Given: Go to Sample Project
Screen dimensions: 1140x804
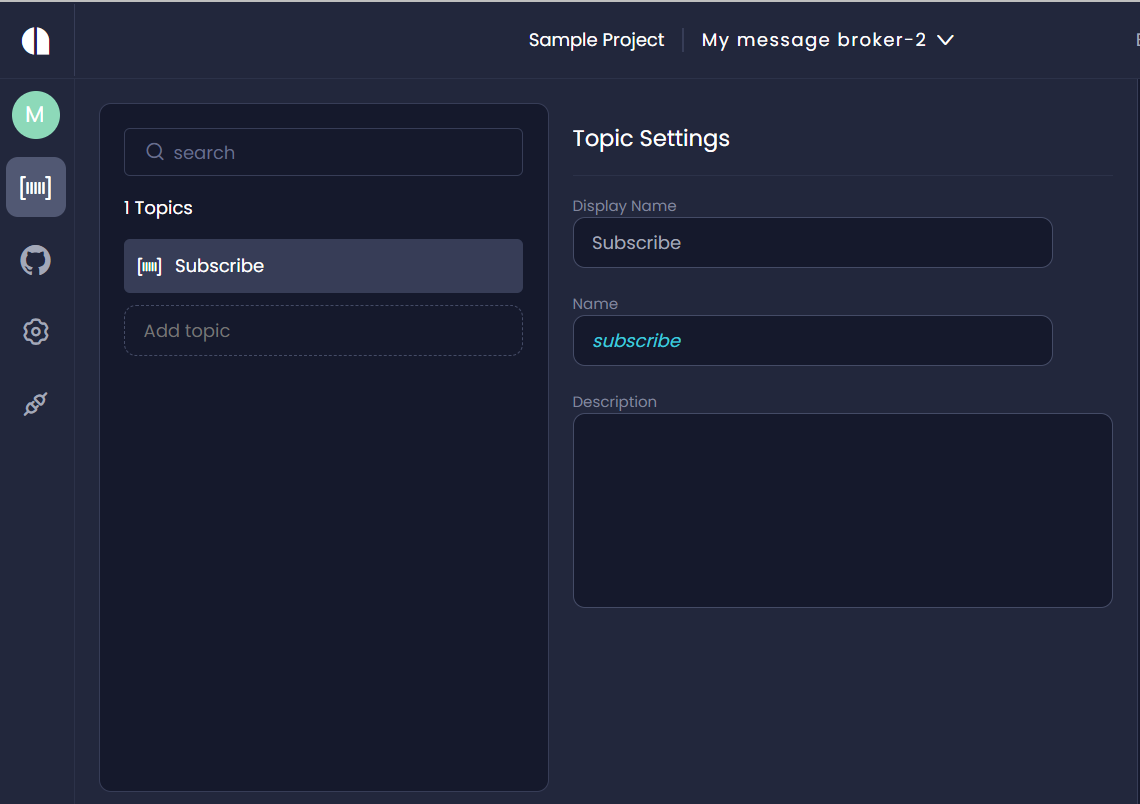Looking at the screenshot, I should click(x=596, y=40).
